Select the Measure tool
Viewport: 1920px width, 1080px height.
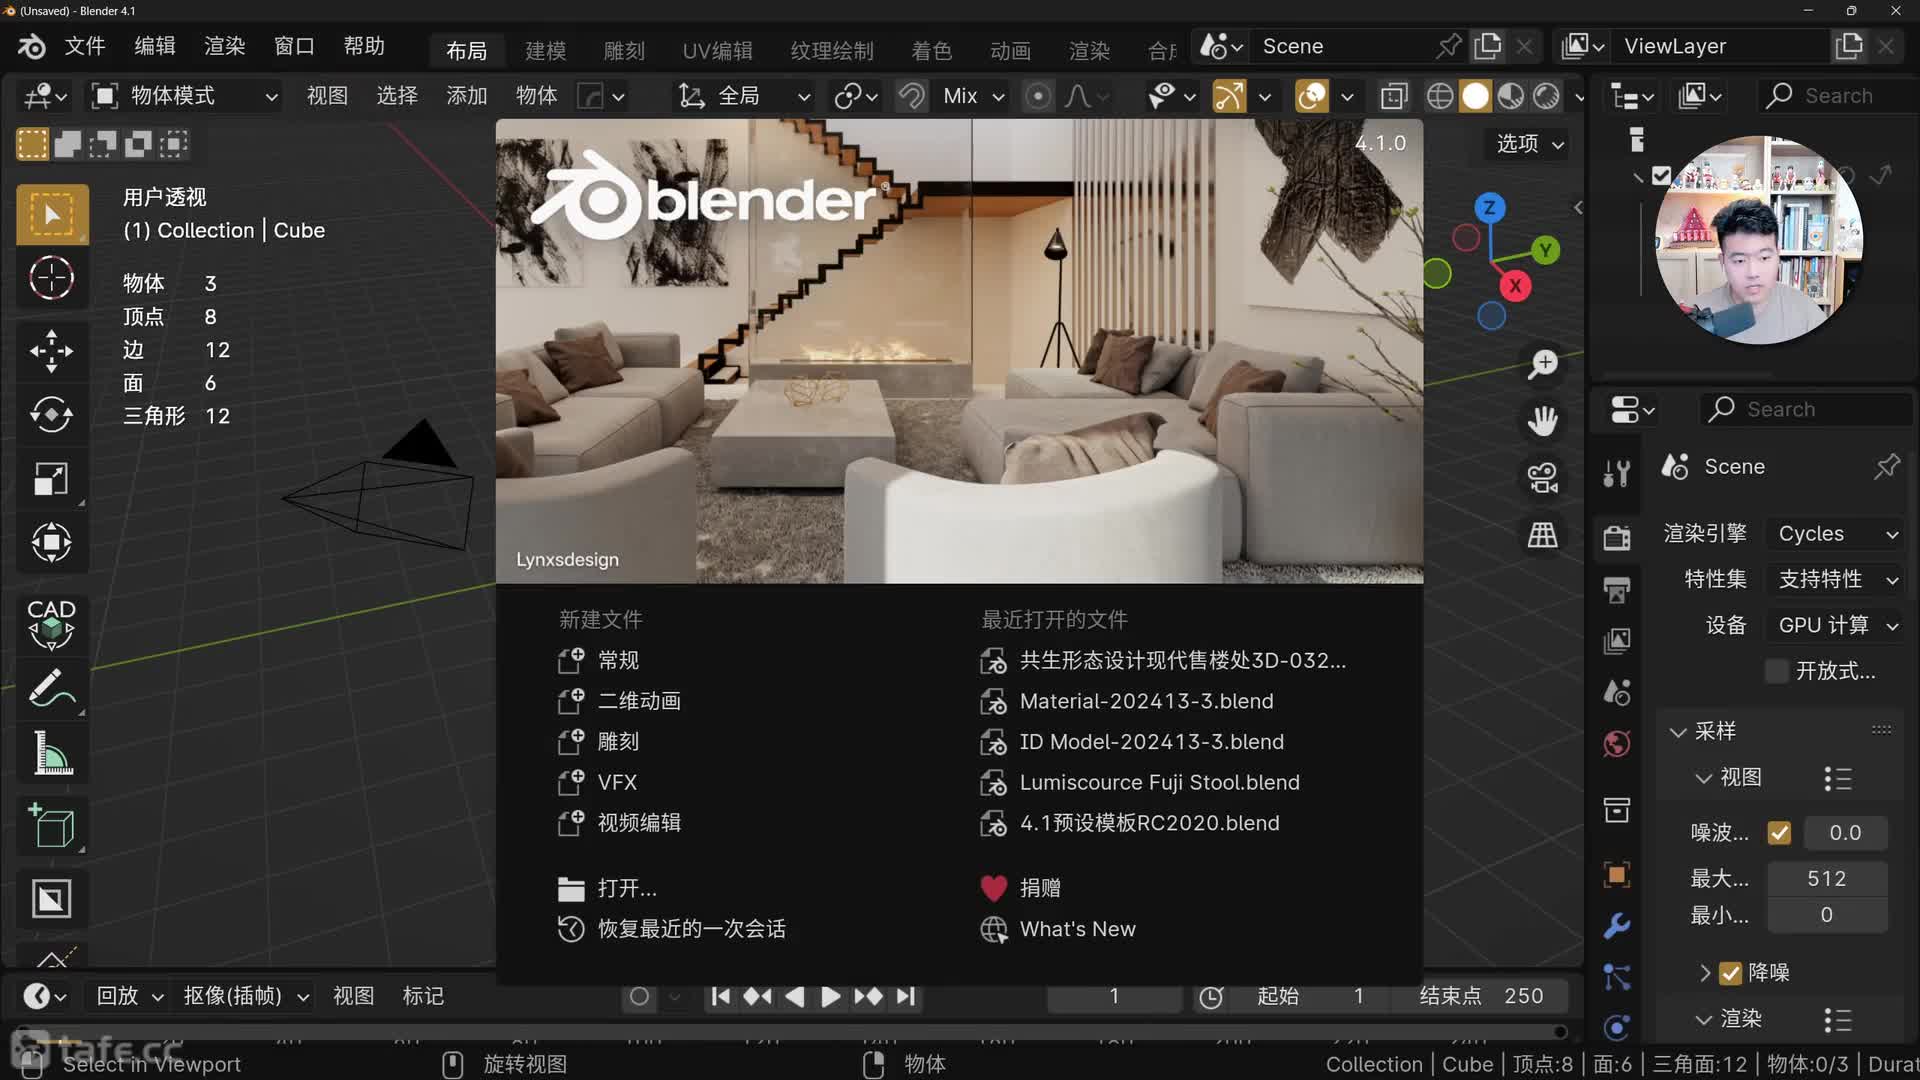pyautogui.click(x=52, y=752)
